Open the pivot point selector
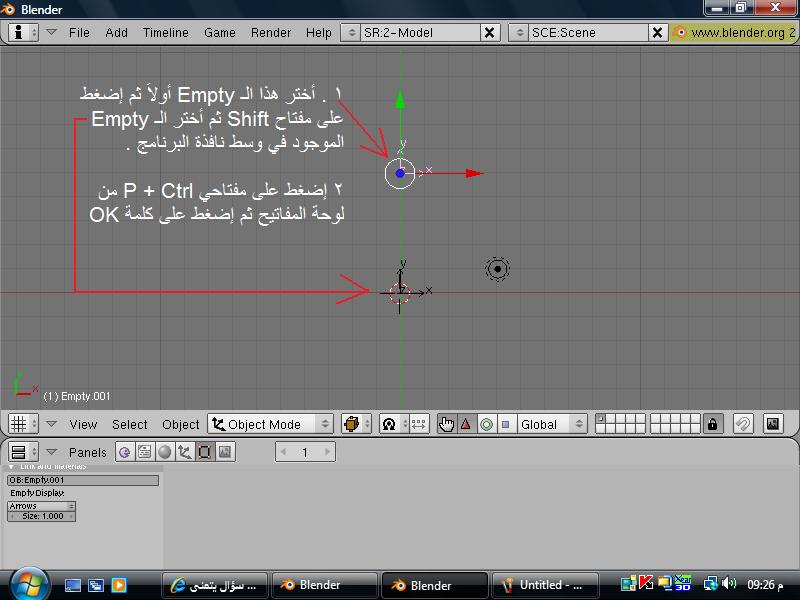The height and width of the screenshot is (600, 800). coord(394,424)
